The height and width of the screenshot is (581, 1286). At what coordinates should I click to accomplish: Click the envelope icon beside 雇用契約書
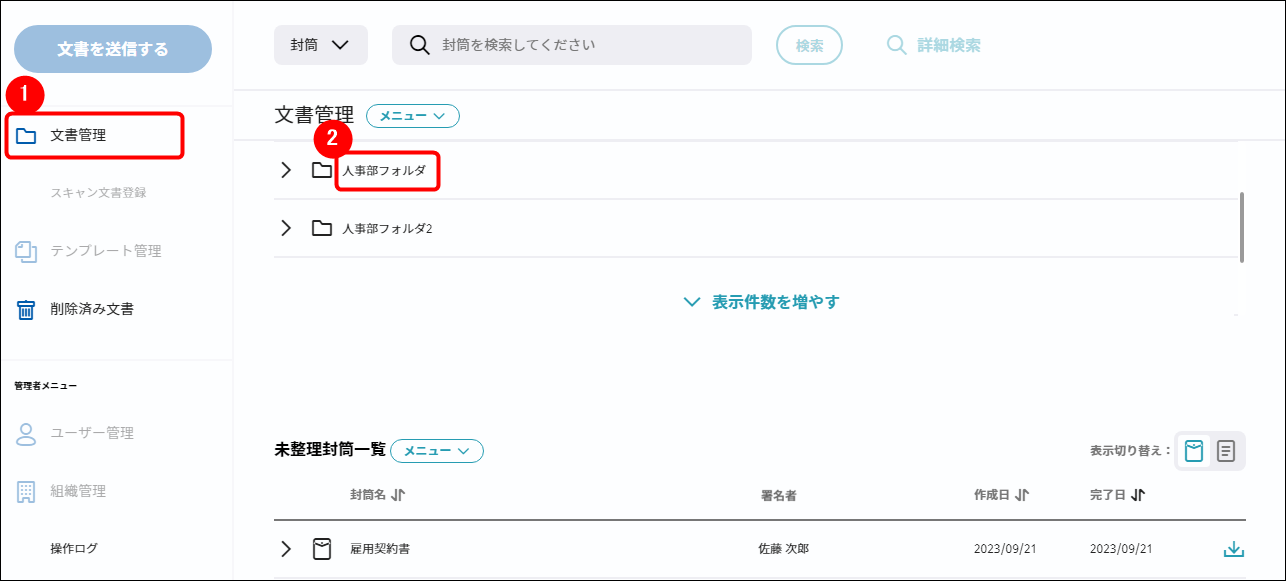(322, 549)
